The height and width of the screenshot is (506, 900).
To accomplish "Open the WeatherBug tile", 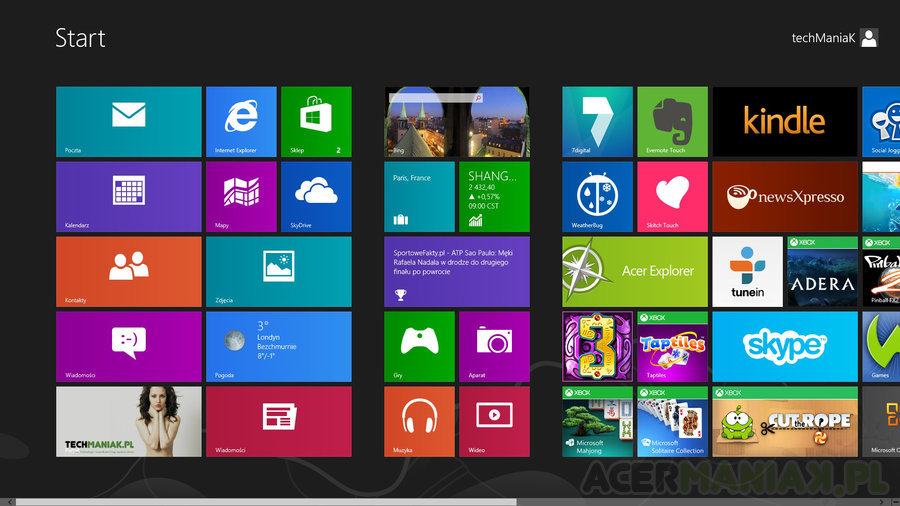I will click(598, 197).
